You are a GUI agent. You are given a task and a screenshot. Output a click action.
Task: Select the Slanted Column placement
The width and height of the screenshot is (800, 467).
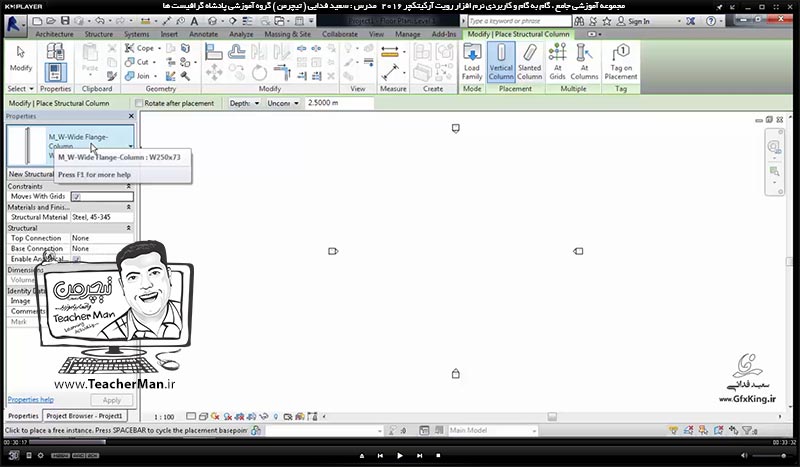click(530, 62)
